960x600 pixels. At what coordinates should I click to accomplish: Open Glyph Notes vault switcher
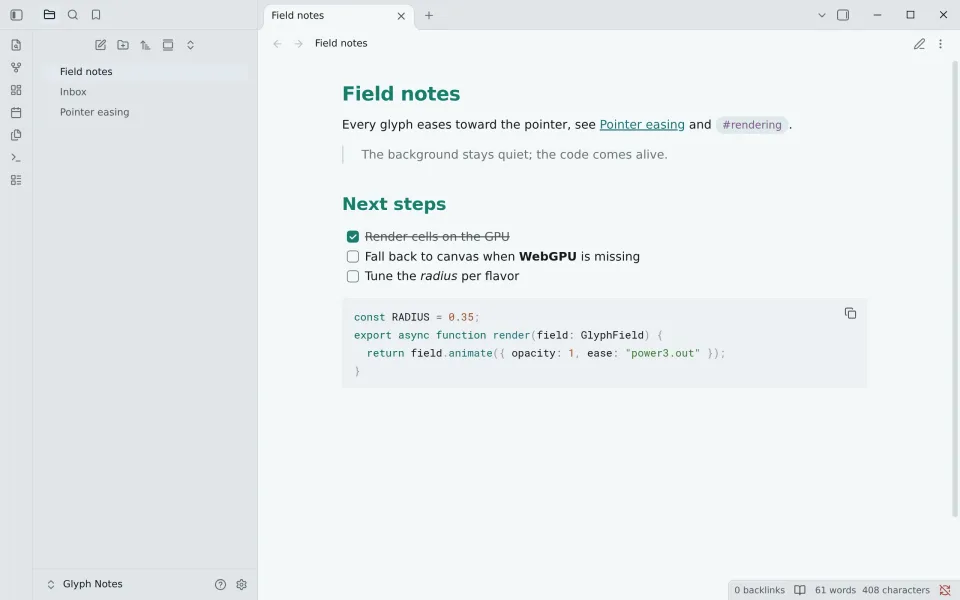84,584
